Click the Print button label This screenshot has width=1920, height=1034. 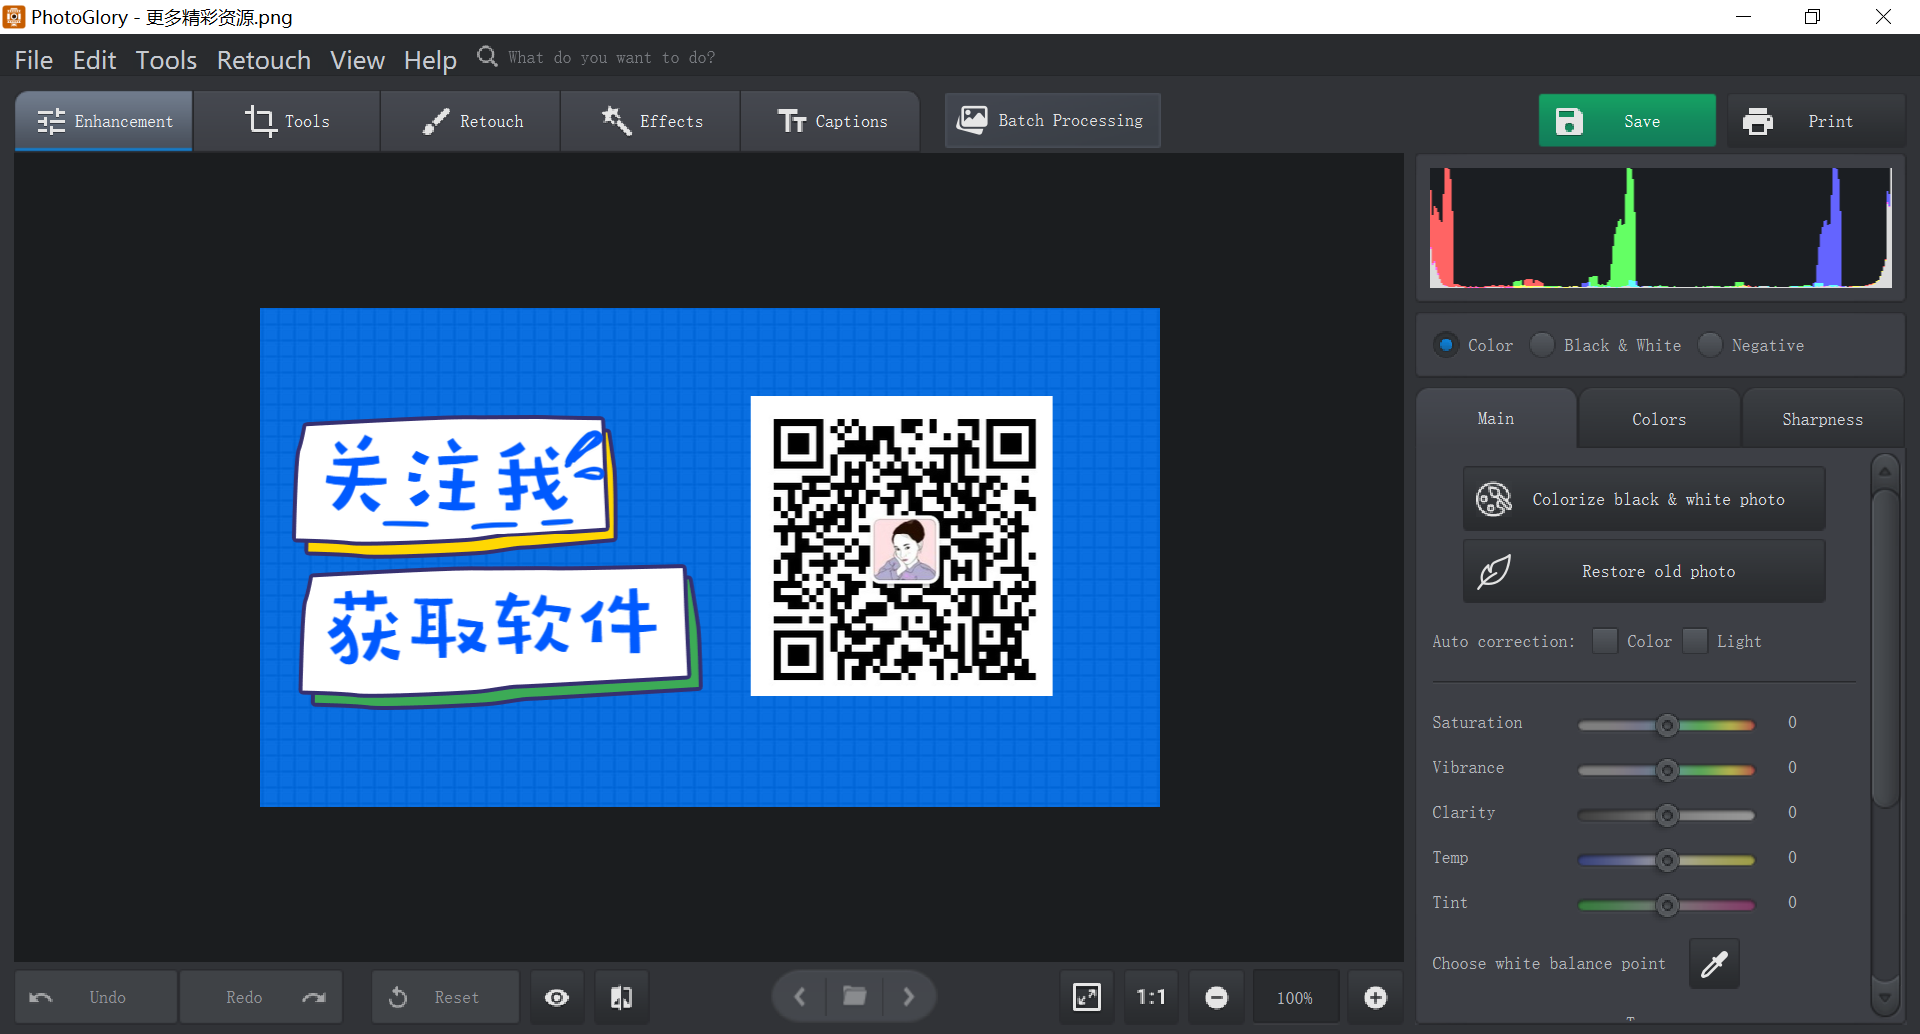[x=1830, y=121]
